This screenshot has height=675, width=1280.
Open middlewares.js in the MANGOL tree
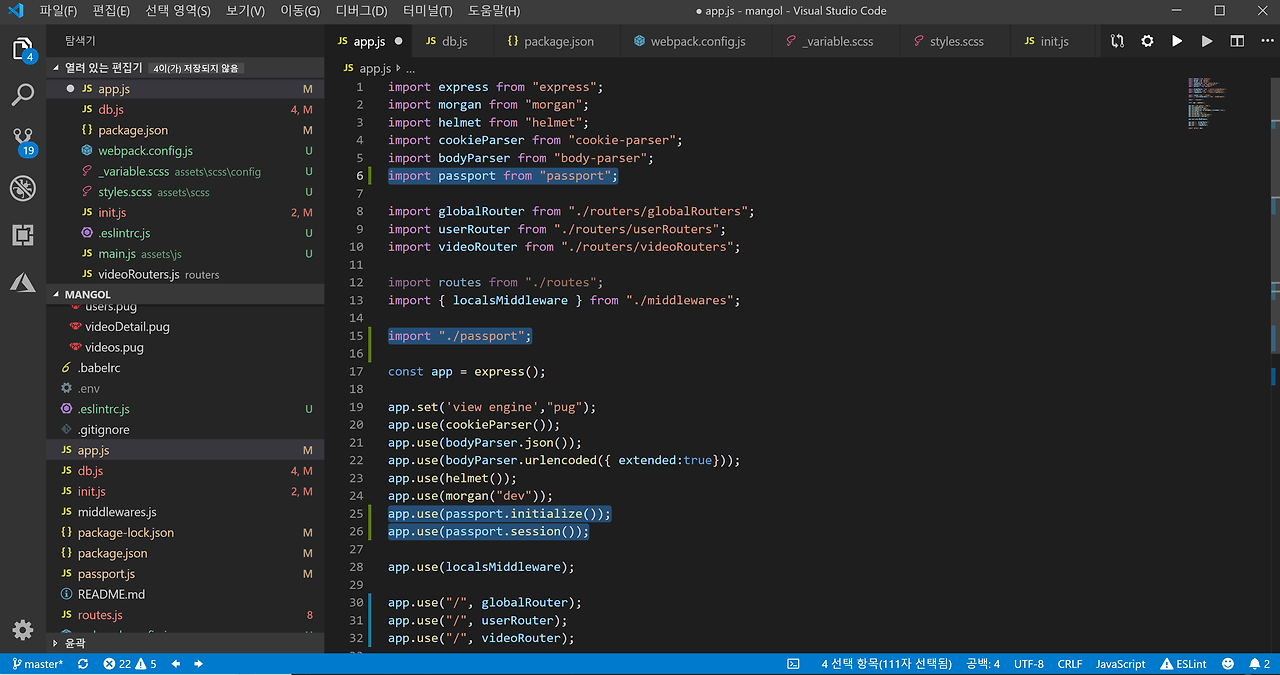click(x=185, y=512)
